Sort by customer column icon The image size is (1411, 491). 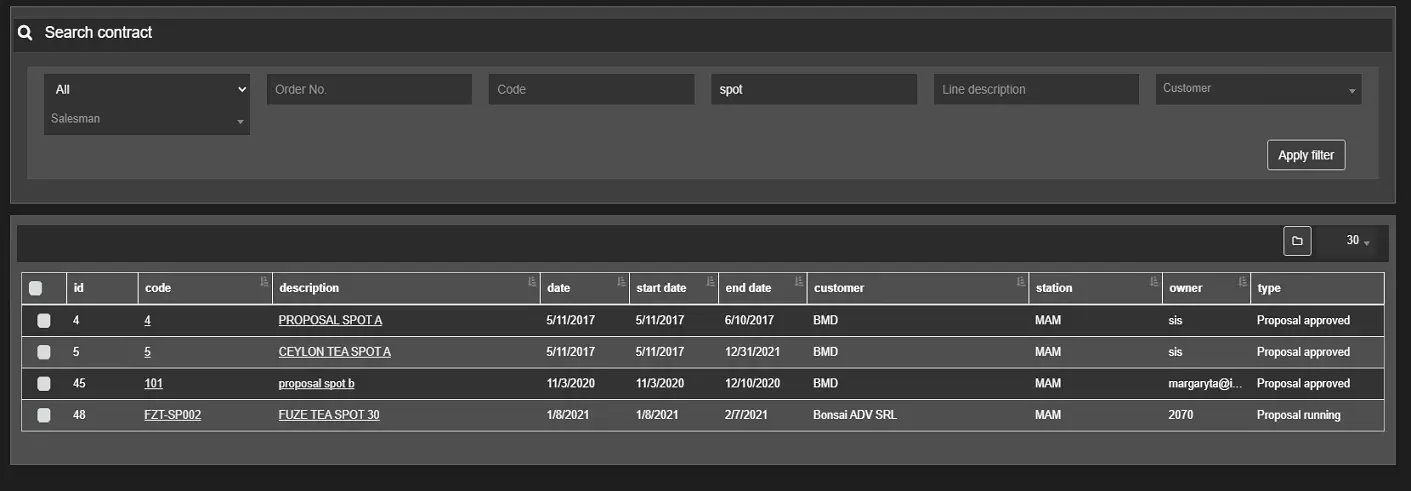pyautogui.click(x=1020, y=282)
